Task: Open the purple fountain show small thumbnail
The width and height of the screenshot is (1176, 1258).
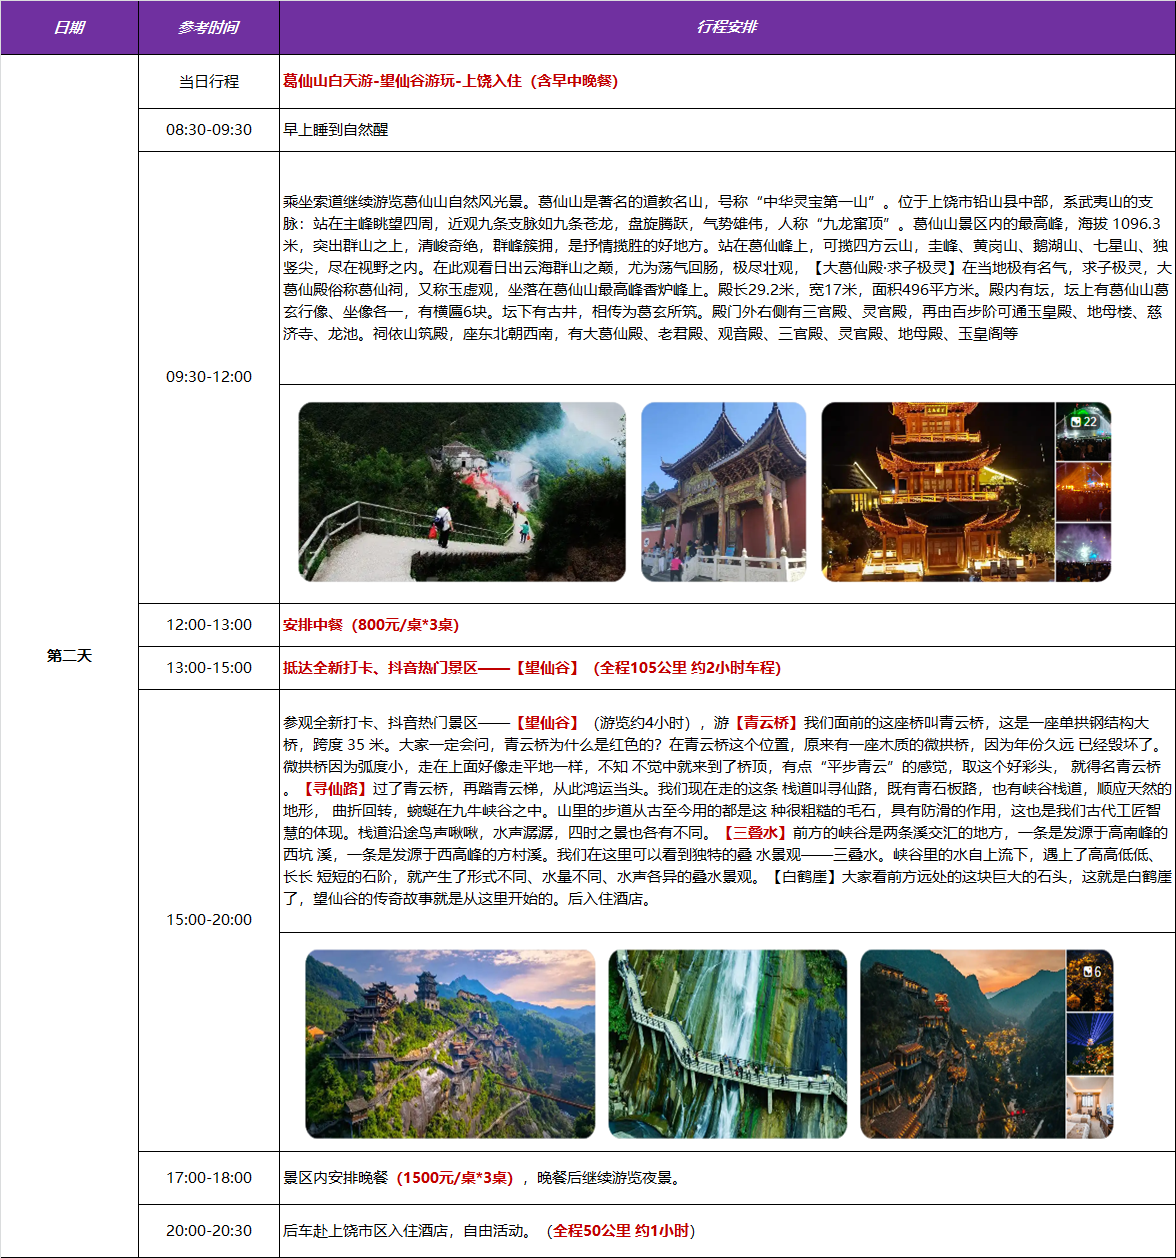Action: click(x=1083, y=551)
